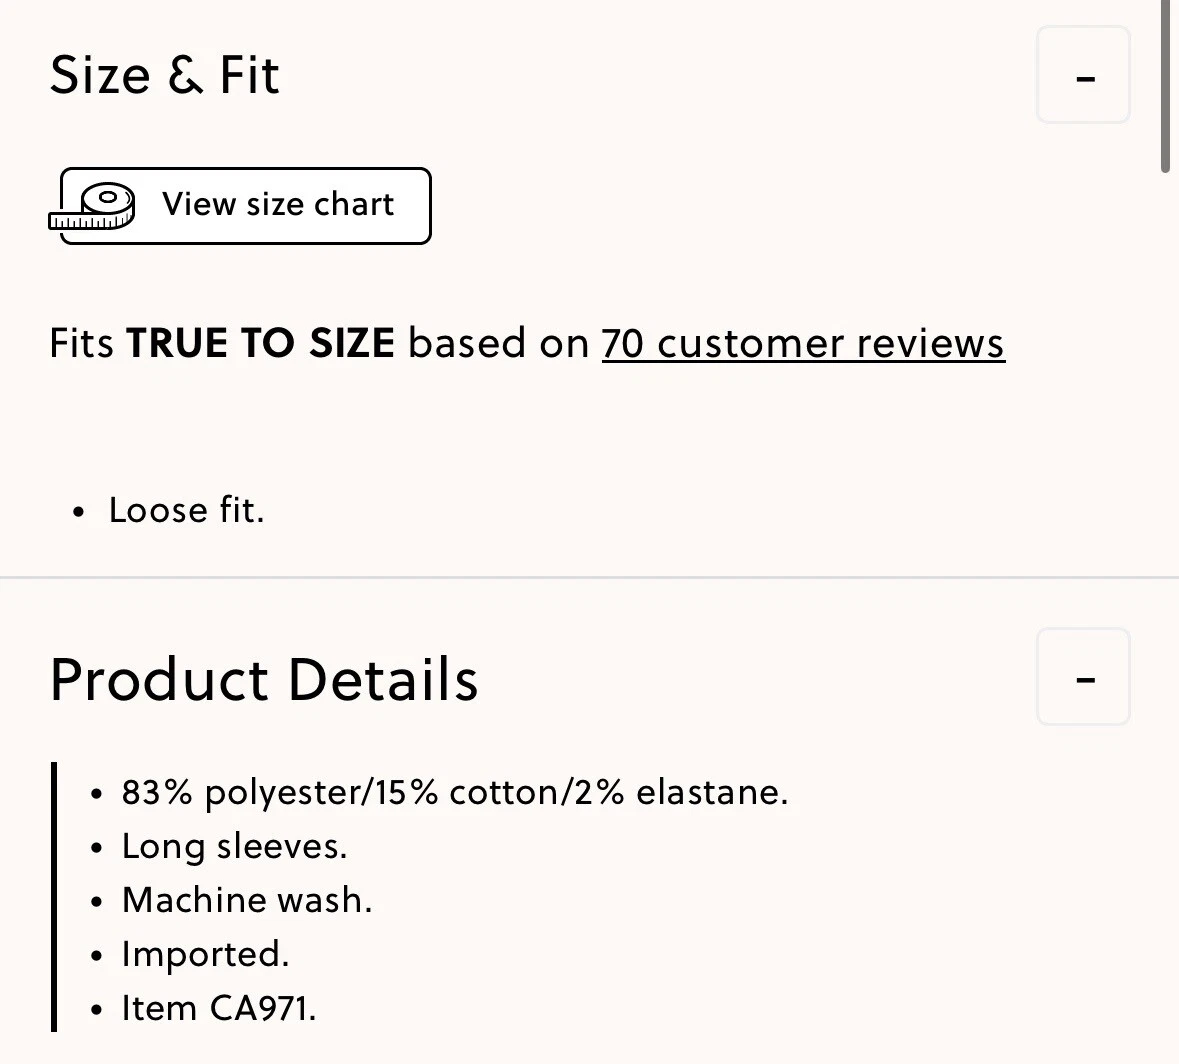Click the word Fits in fit summary

click(81, 343)
